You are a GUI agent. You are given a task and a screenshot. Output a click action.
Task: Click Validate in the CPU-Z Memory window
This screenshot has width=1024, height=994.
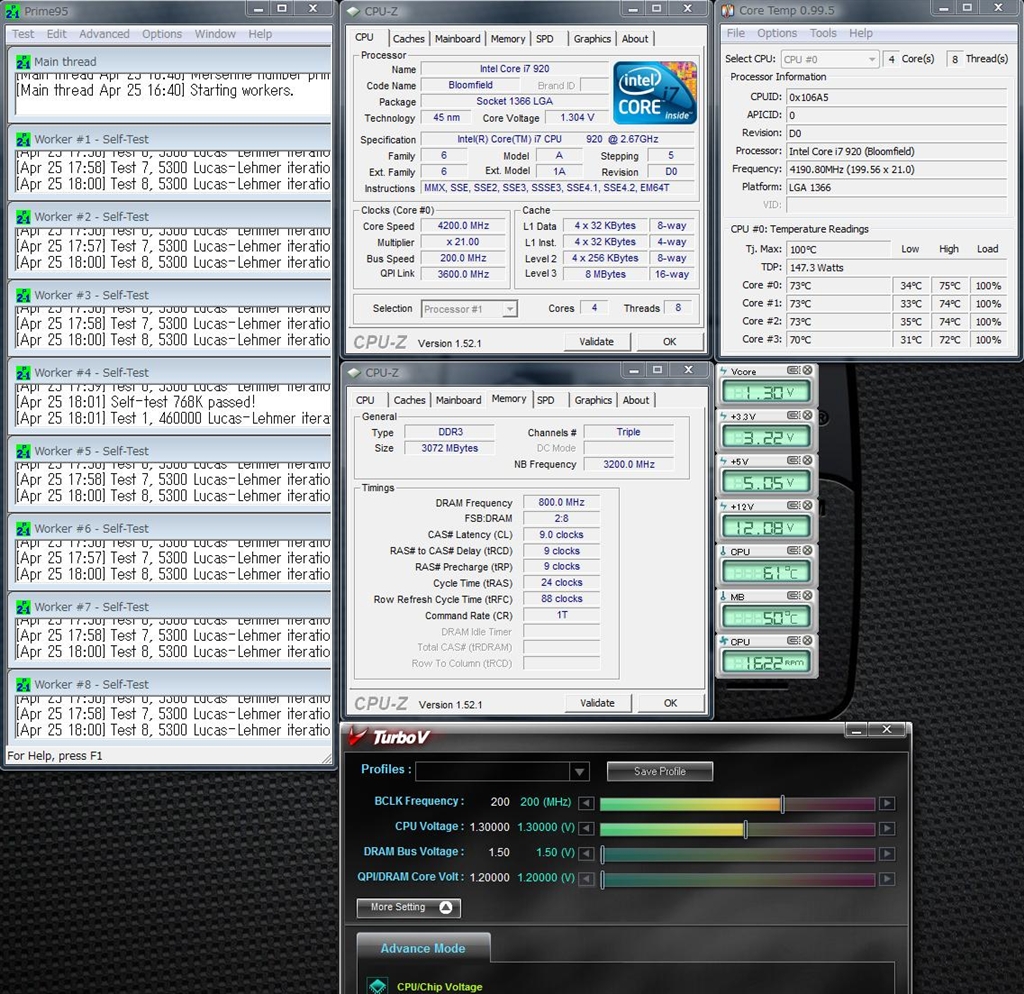point(597,703)
